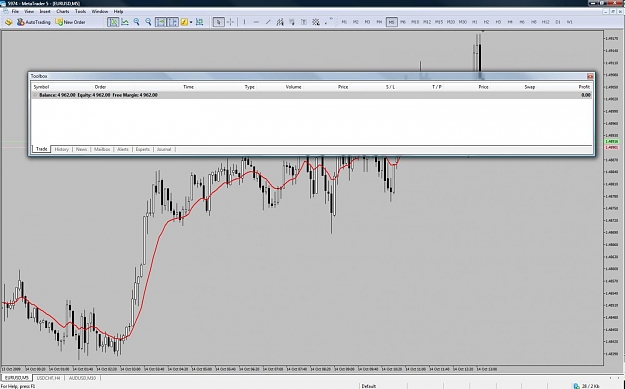Sort by Volume column header
Screen dimensions: 625x389
coord(293,87)
